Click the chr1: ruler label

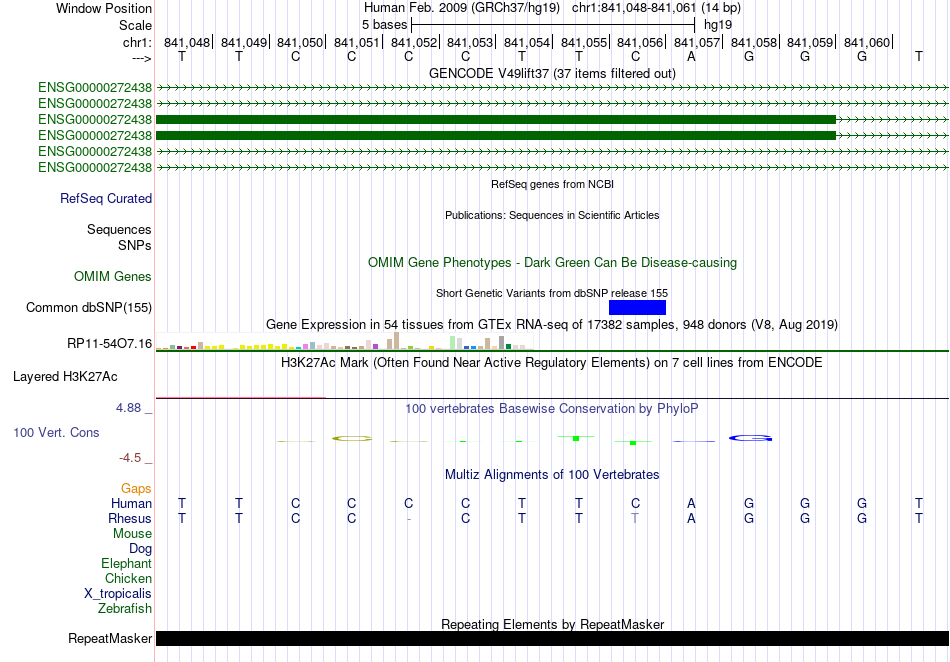137,42
